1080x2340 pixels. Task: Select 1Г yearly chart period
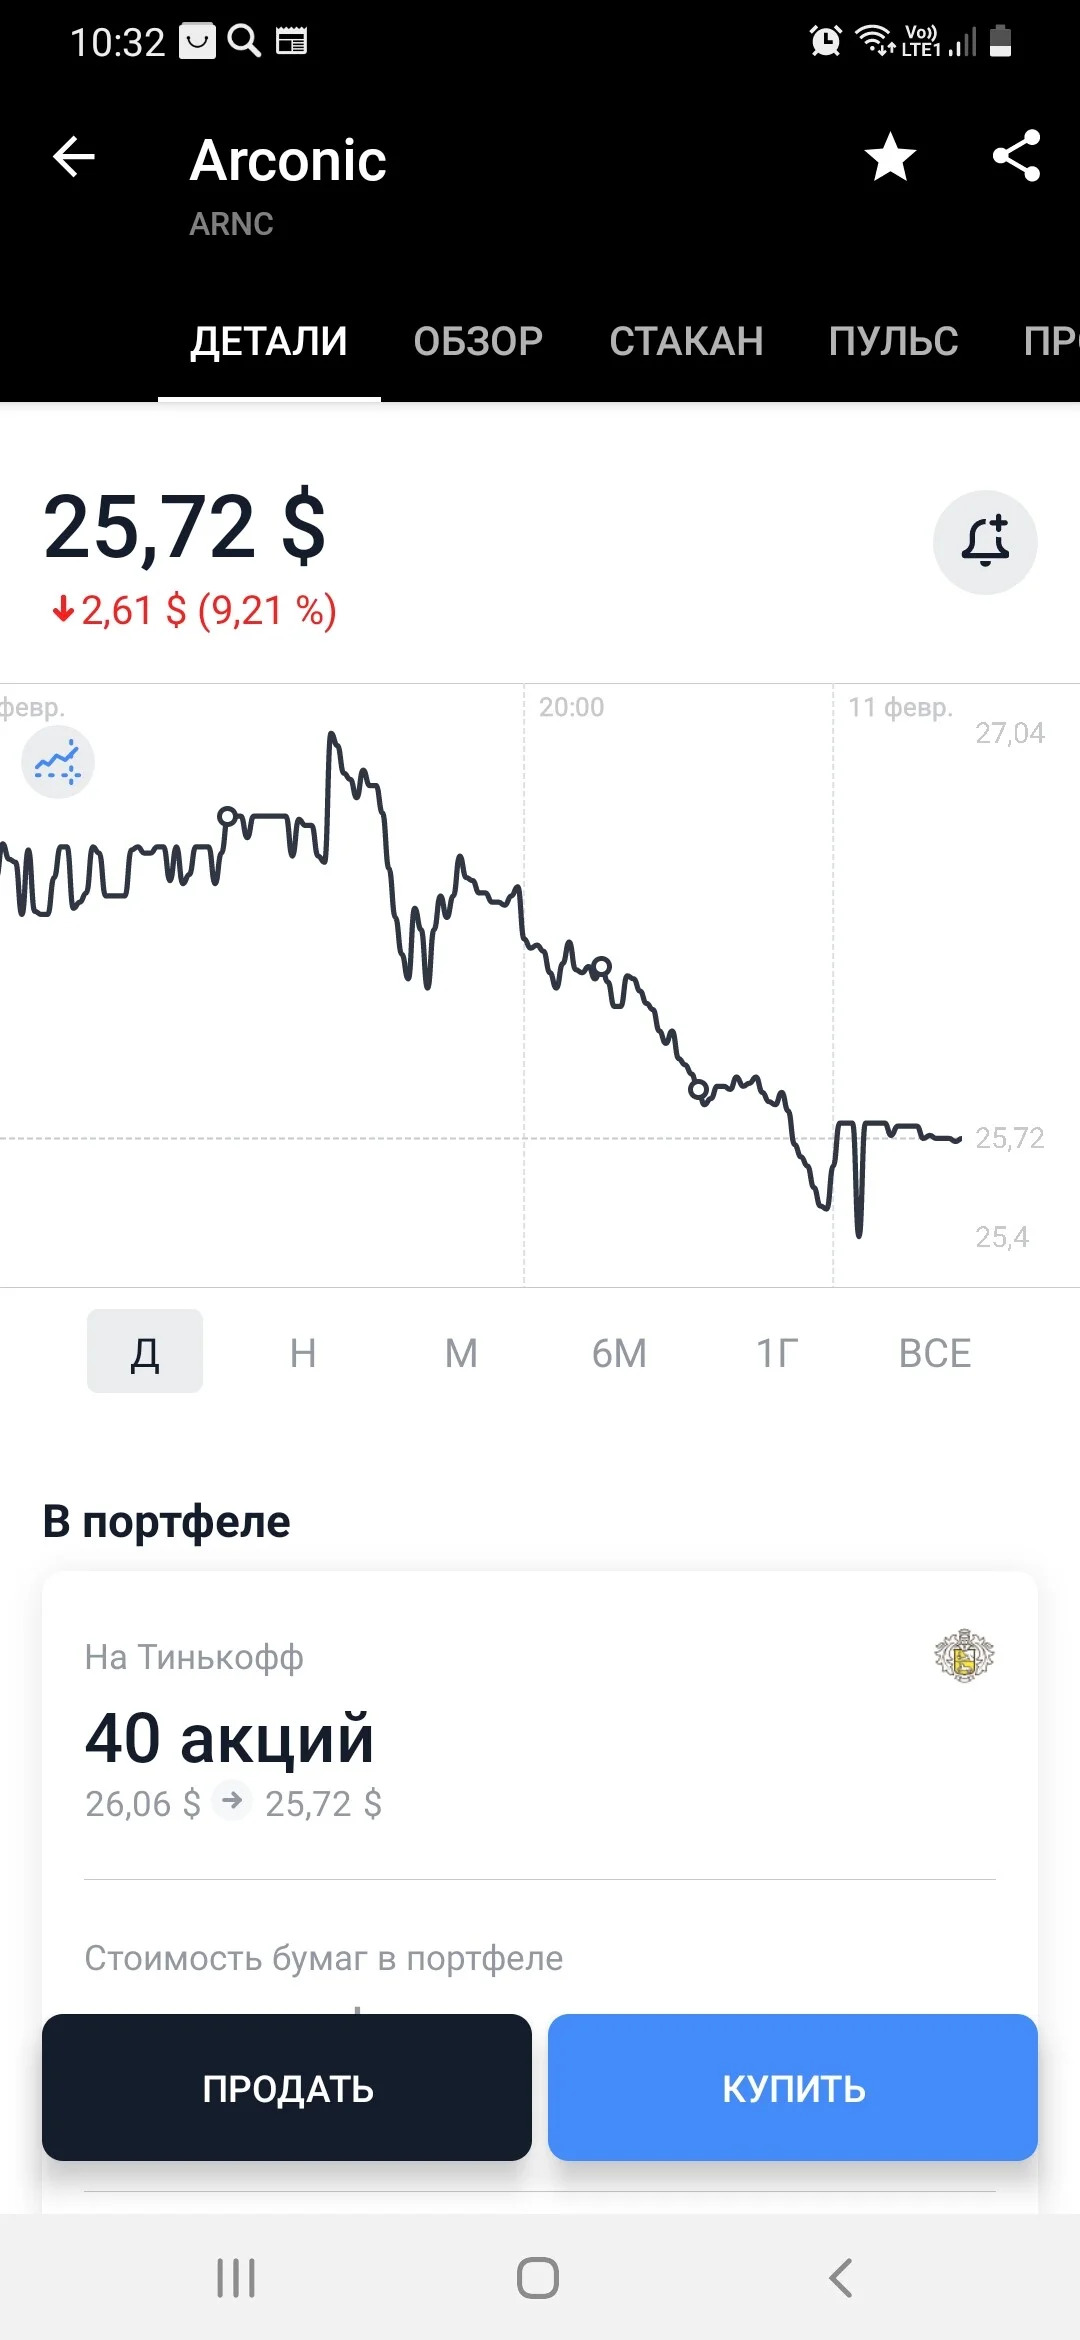(777, 1352)
